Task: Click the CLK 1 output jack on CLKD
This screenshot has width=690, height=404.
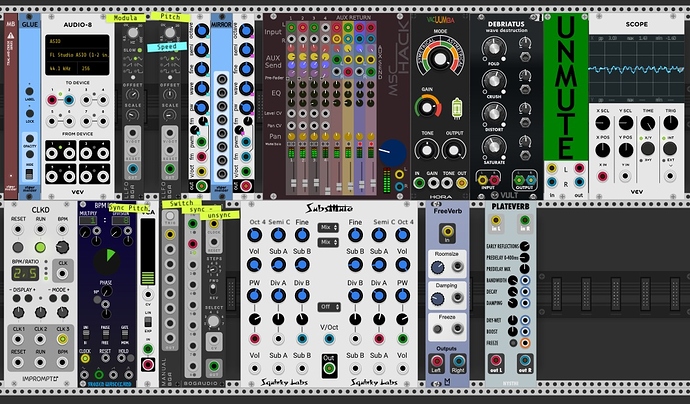Action: (18, 339)
